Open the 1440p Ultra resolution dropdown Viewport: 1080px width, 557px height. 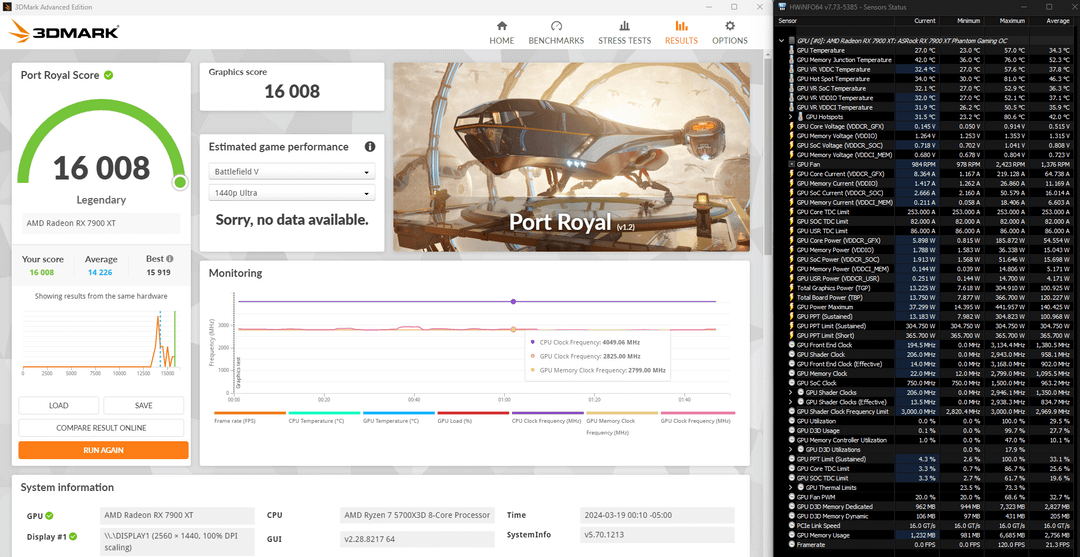tap(291, 193)
